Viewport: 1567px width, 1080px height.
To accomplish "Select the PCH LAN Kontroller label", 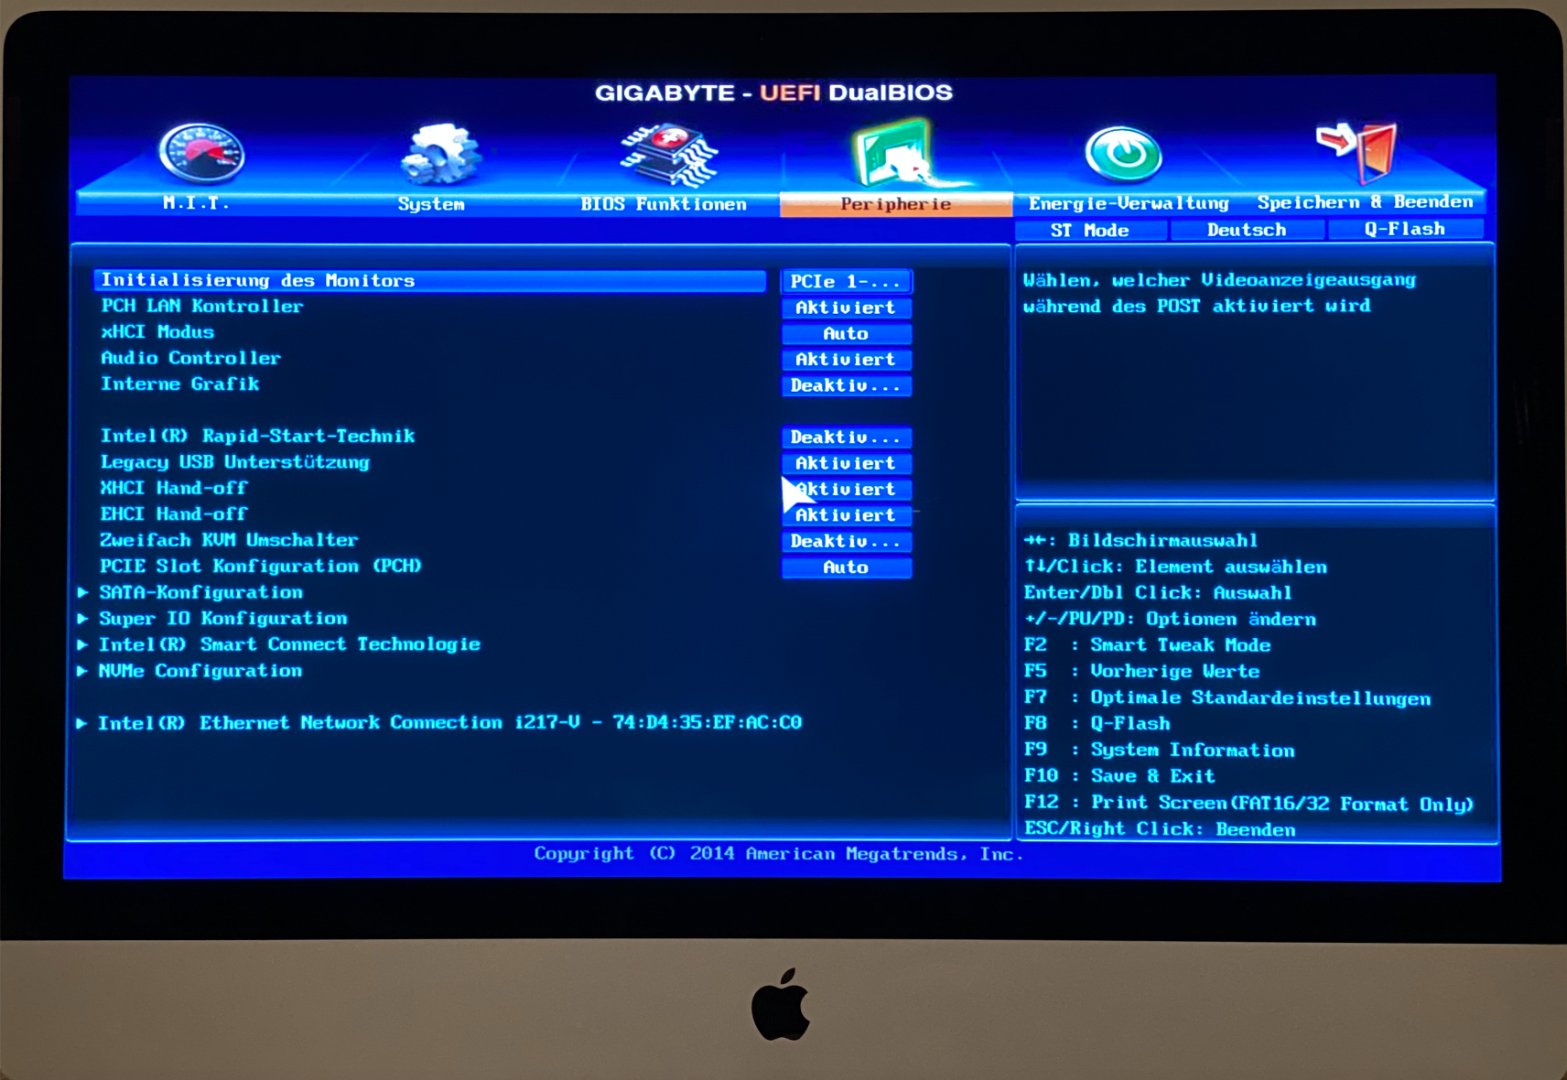I will coord(202,306).
